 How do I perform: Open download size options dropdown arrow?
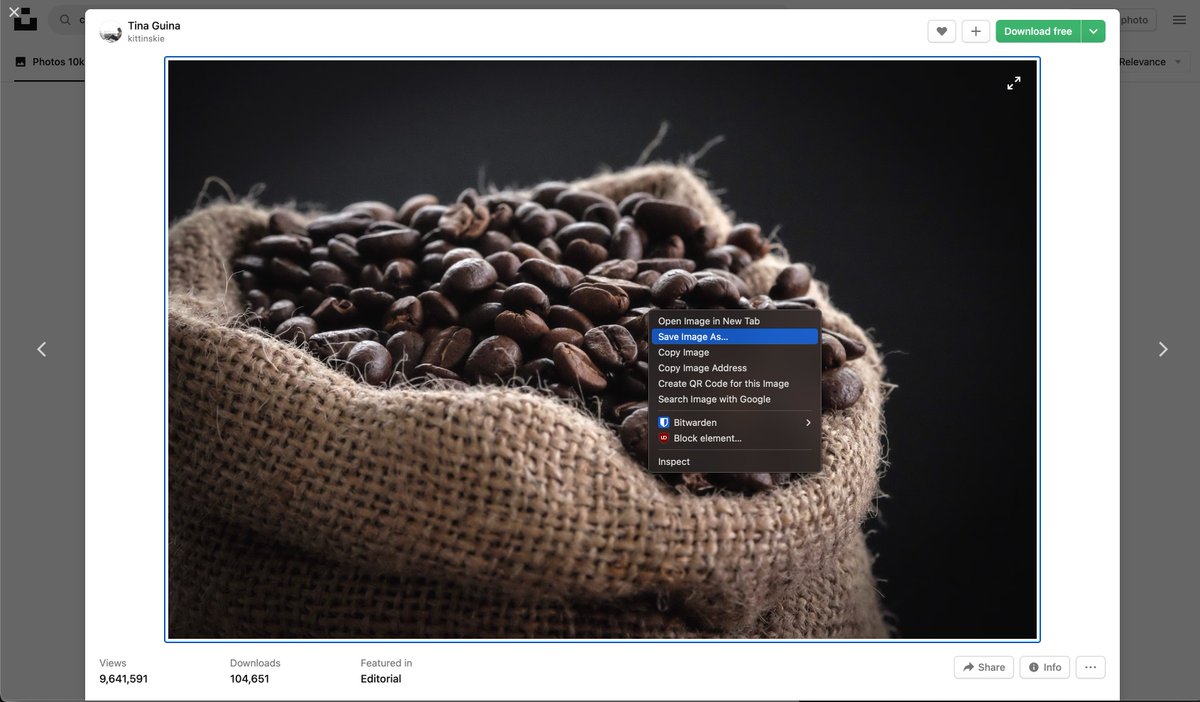point(1094,31)
